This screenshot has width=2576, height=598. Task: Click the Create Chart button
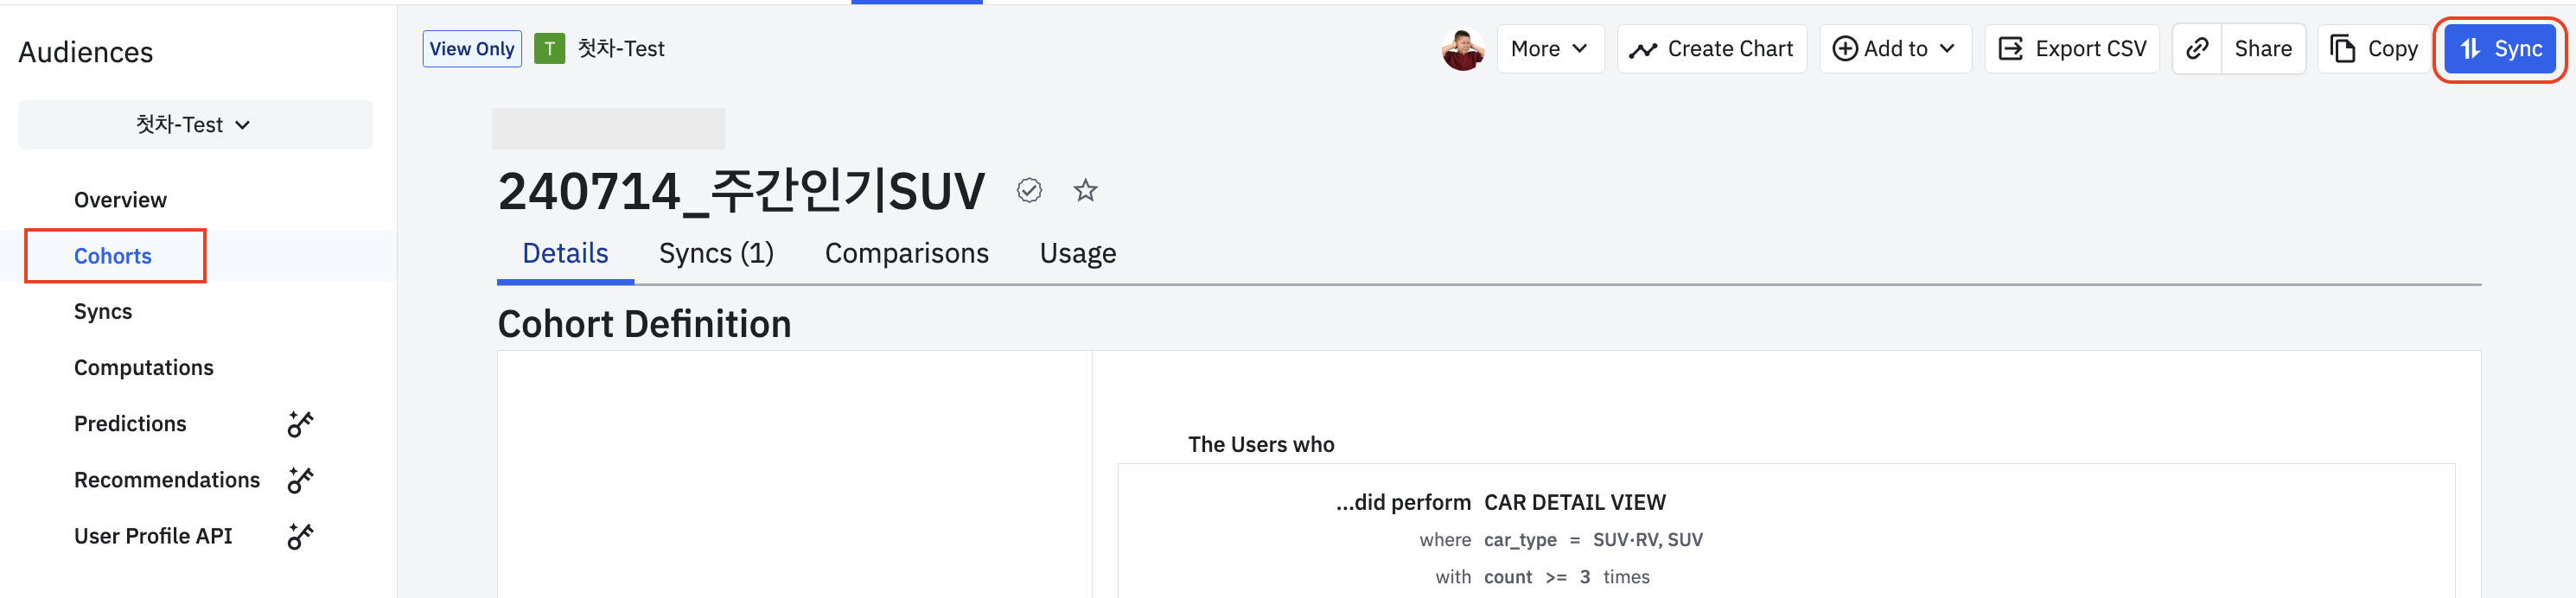click(1711, 49)
